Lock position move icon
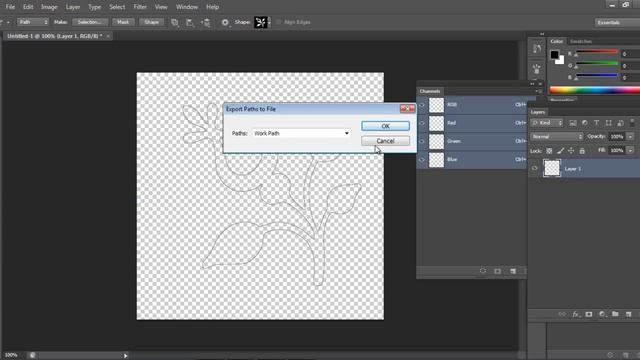This screenshot has height=360, width=640. coord(571,151)
